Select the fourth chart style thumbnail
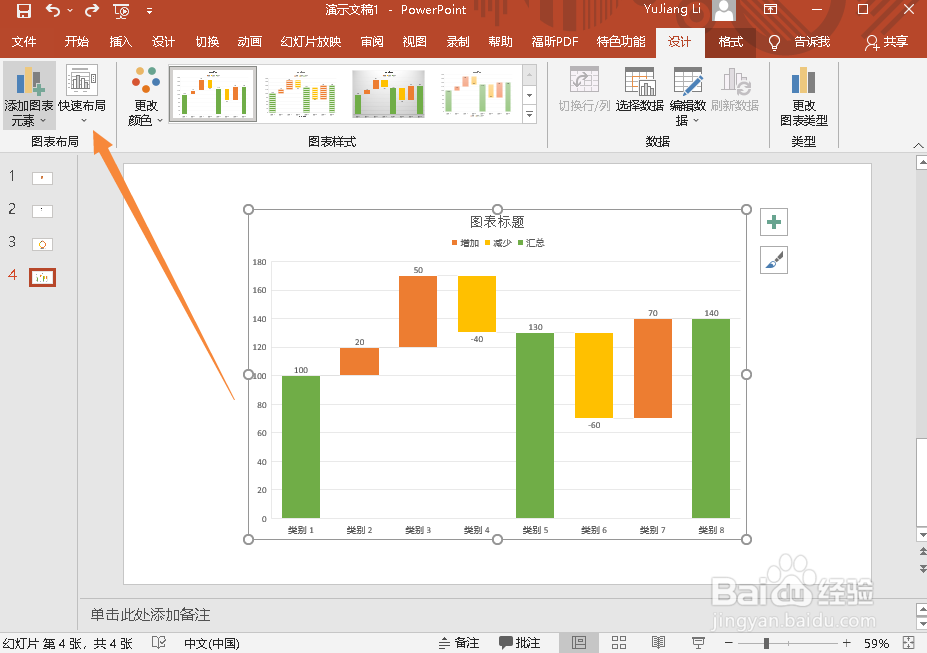This screenshot has width=927, height=653. [477, 93]
